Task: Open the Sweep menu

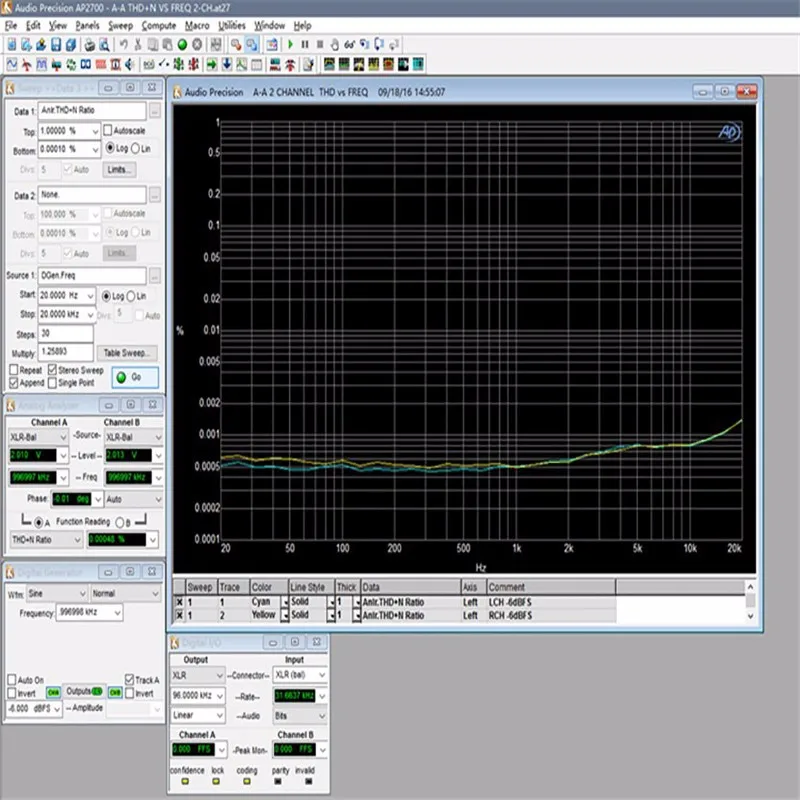Action: point(119,25)
